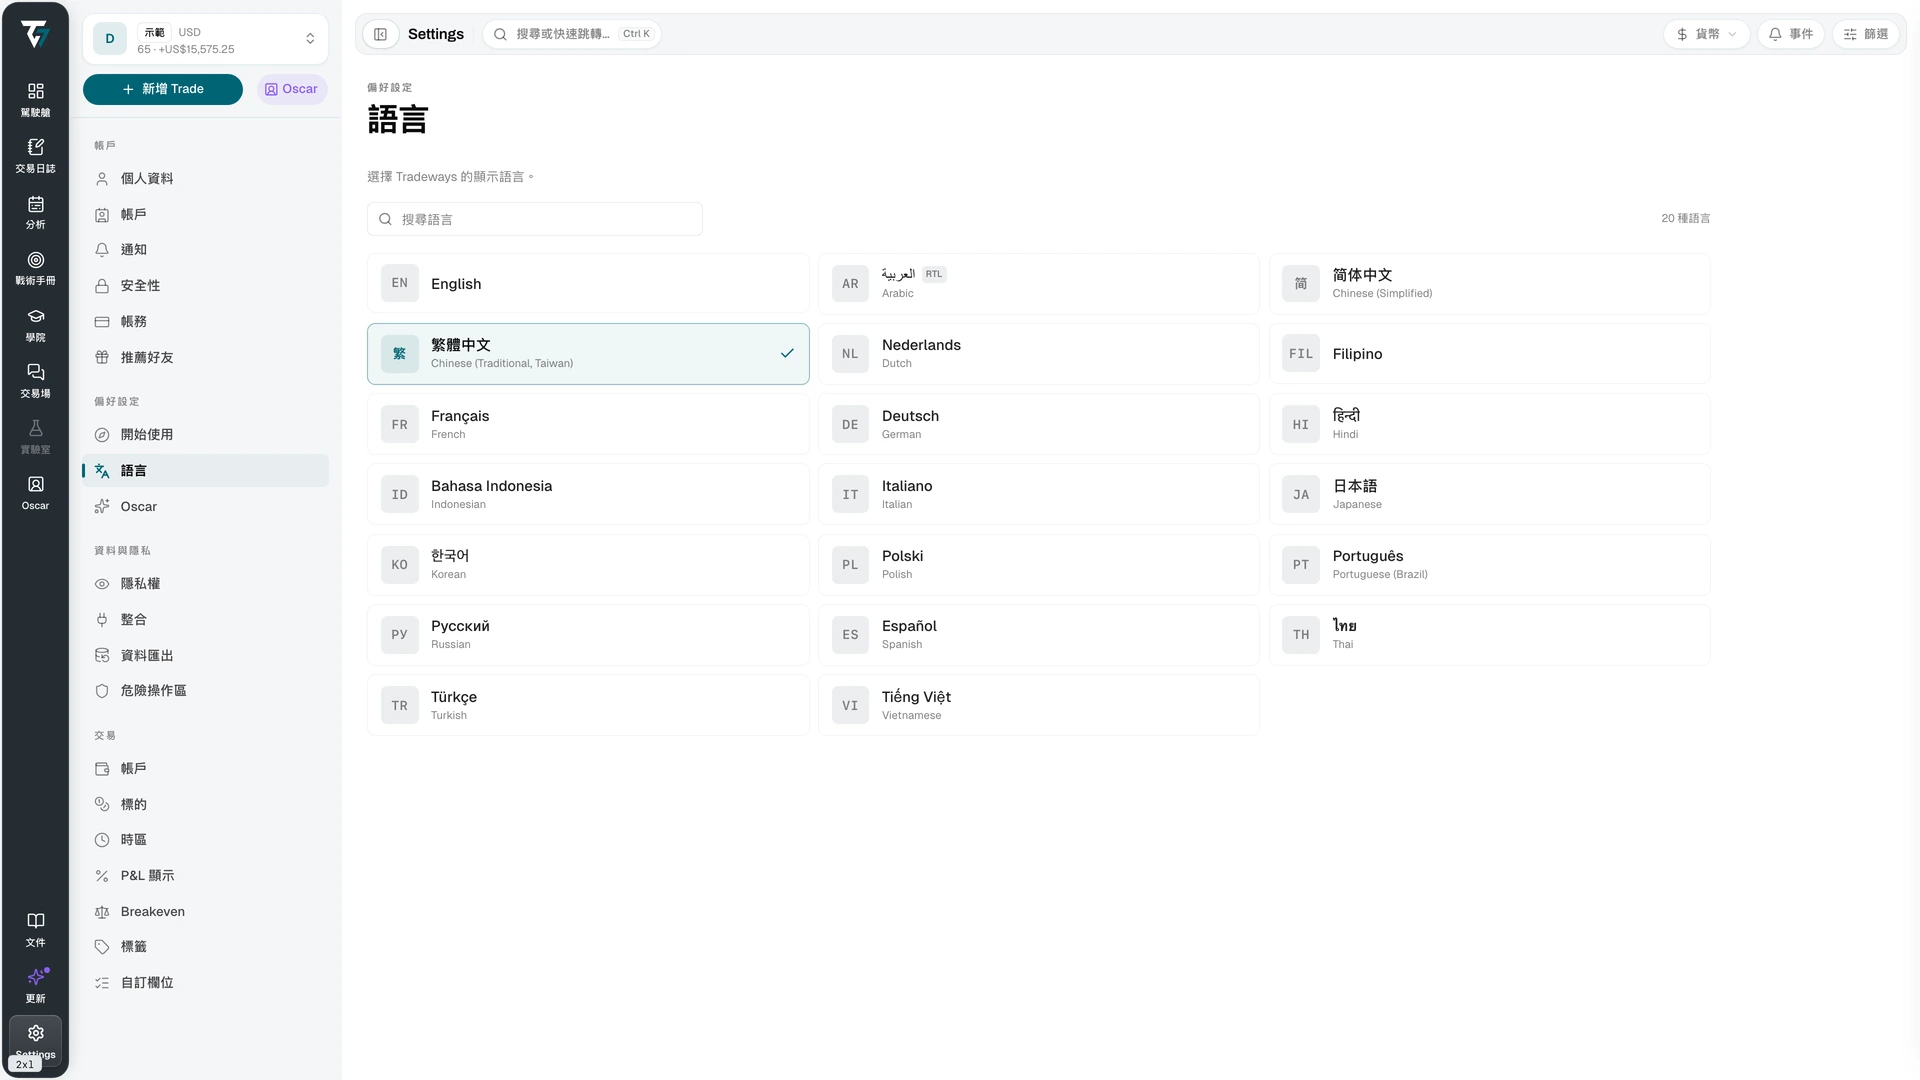
Task: Open 標的 instruments settings
Action: pos(205,805)
